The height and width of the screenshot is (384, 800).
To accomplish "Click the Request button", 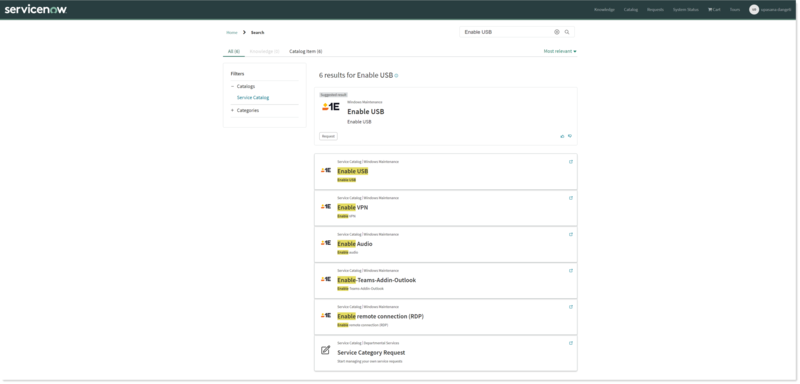I will click(329, 136).
